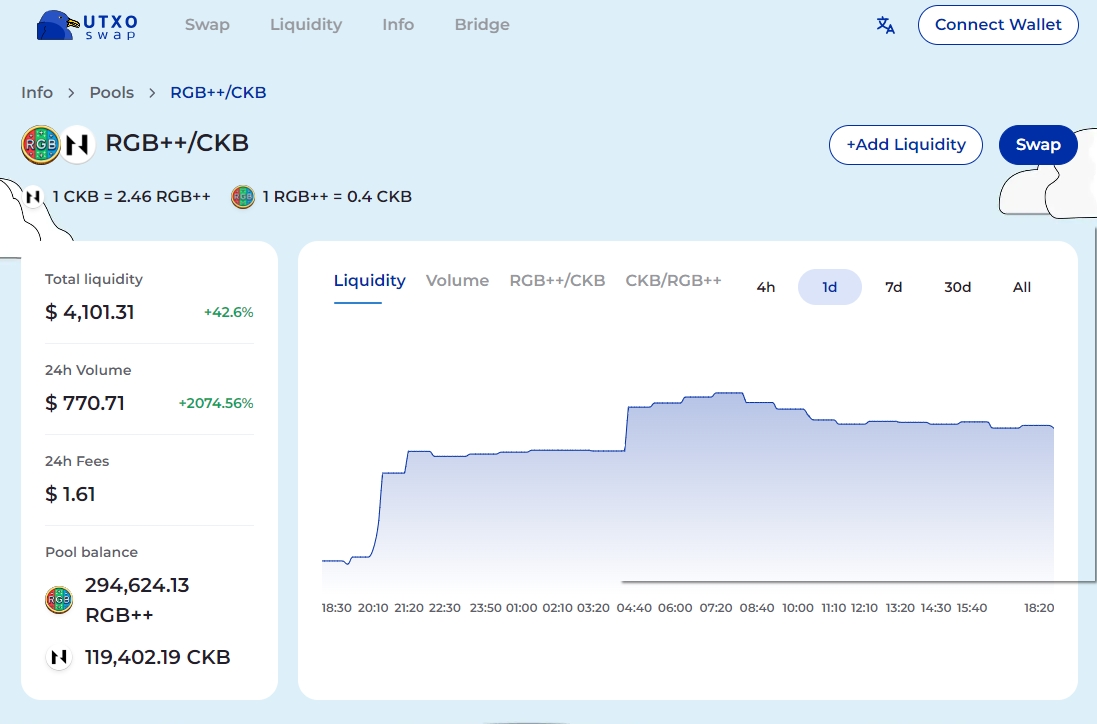The height and width of the screenshot is (724, 1097).
Task: Click the 18:20 axis label on the chart
Action: (x=1039, y=608)
